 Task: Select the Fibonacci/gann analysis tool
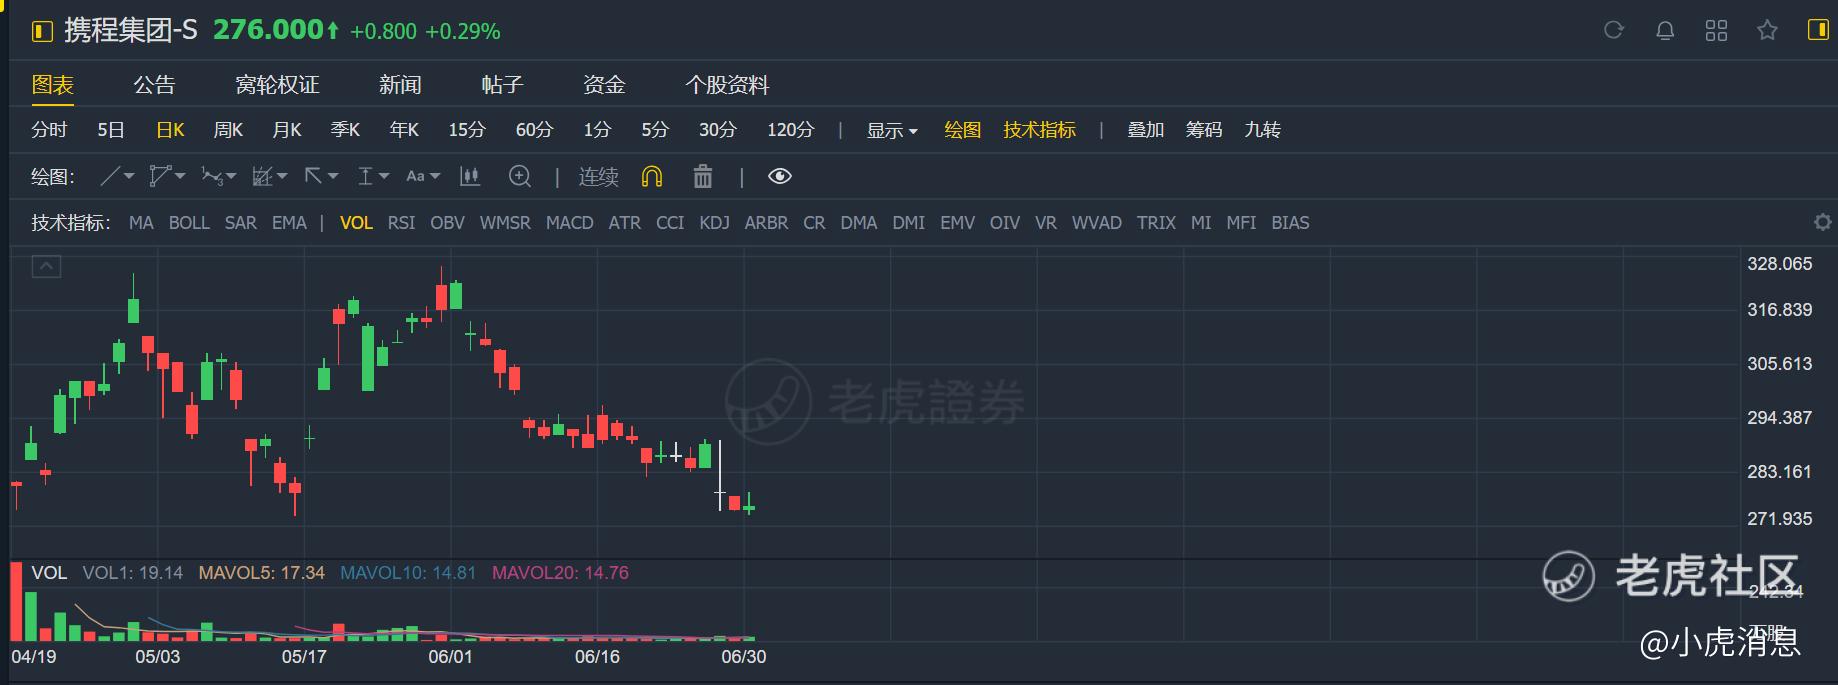coord(262,177)
